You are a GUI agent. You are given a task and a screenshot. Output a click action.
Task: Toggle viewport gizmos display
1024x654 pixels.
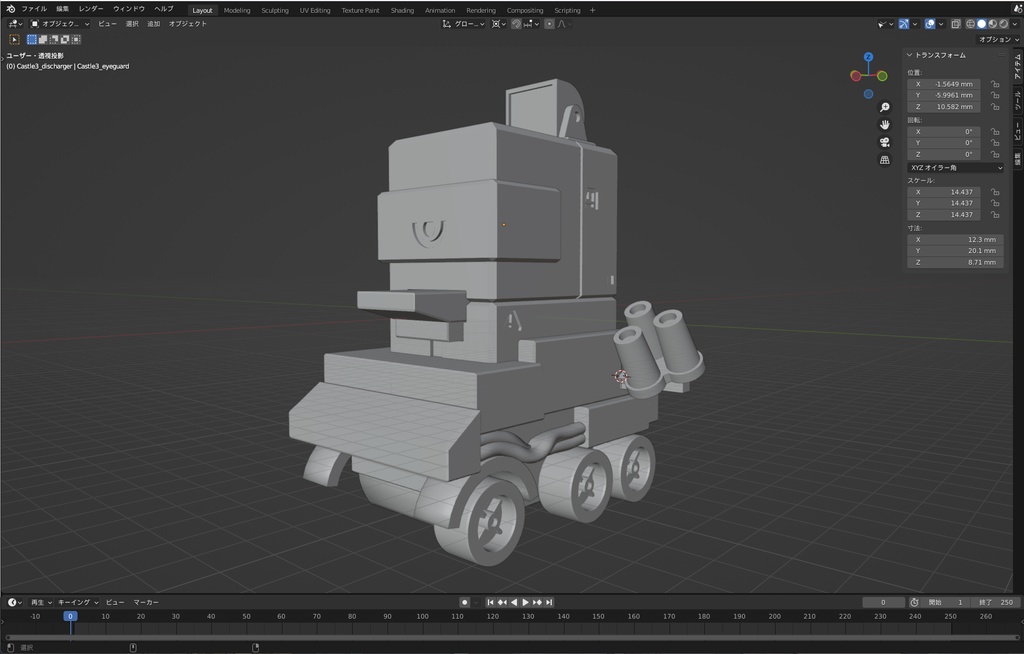(x=904, y=24)
